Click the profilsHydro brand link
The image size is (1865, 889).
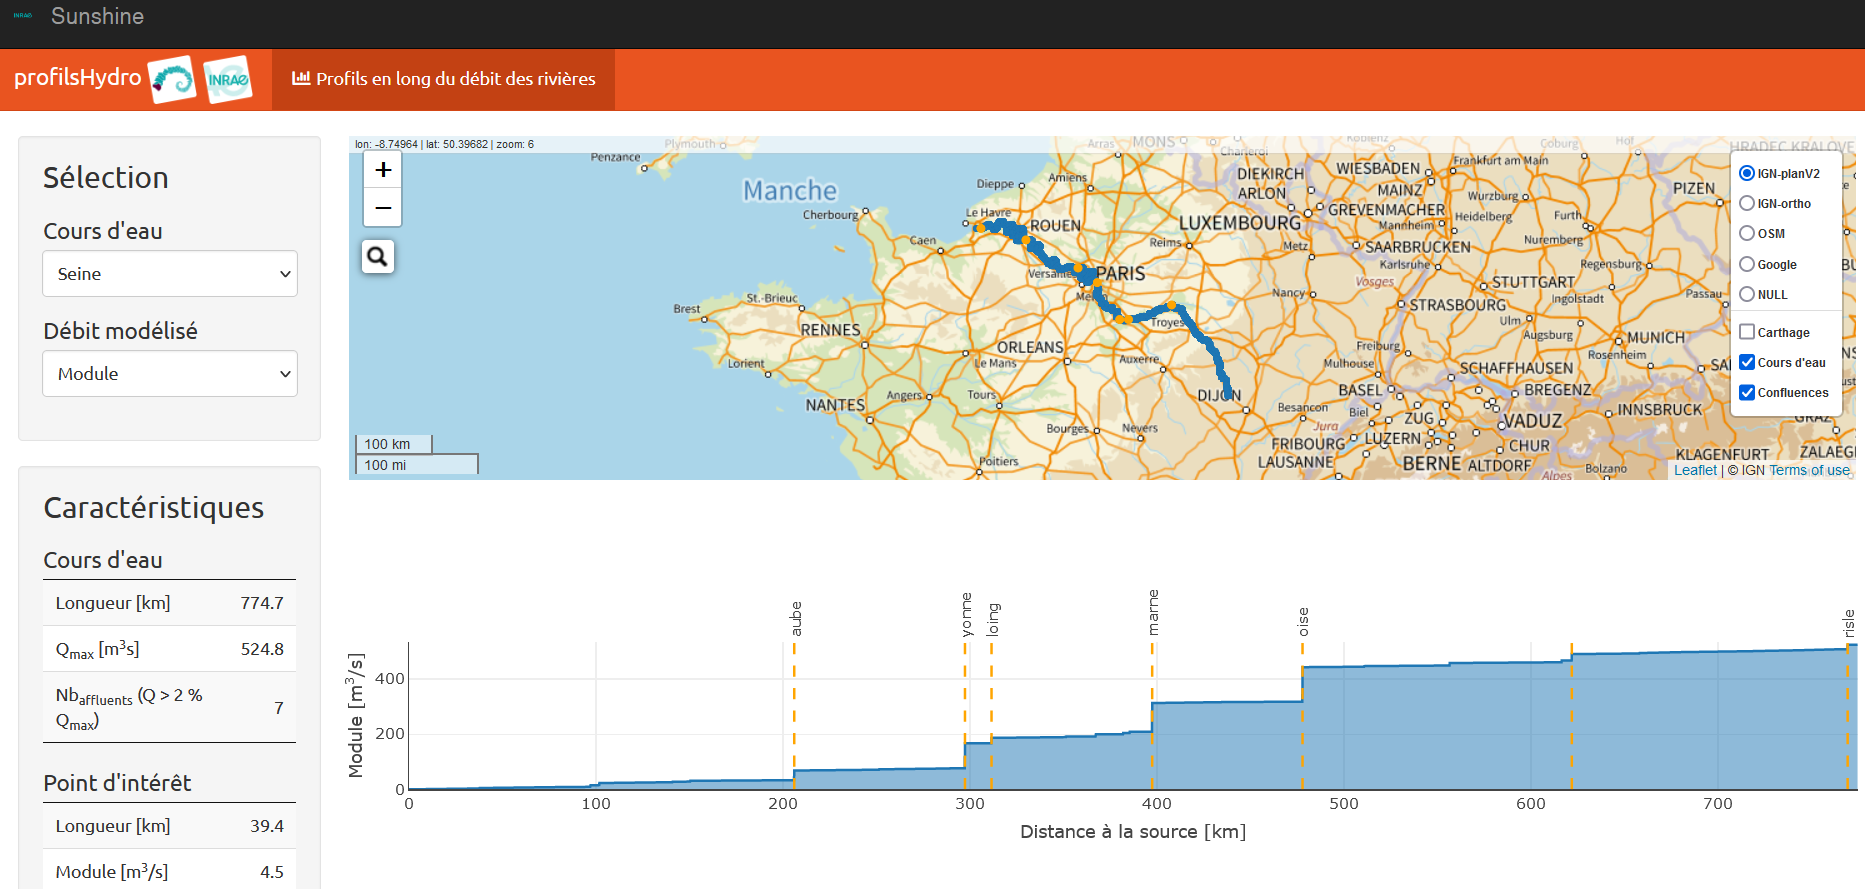pos(77,78)
